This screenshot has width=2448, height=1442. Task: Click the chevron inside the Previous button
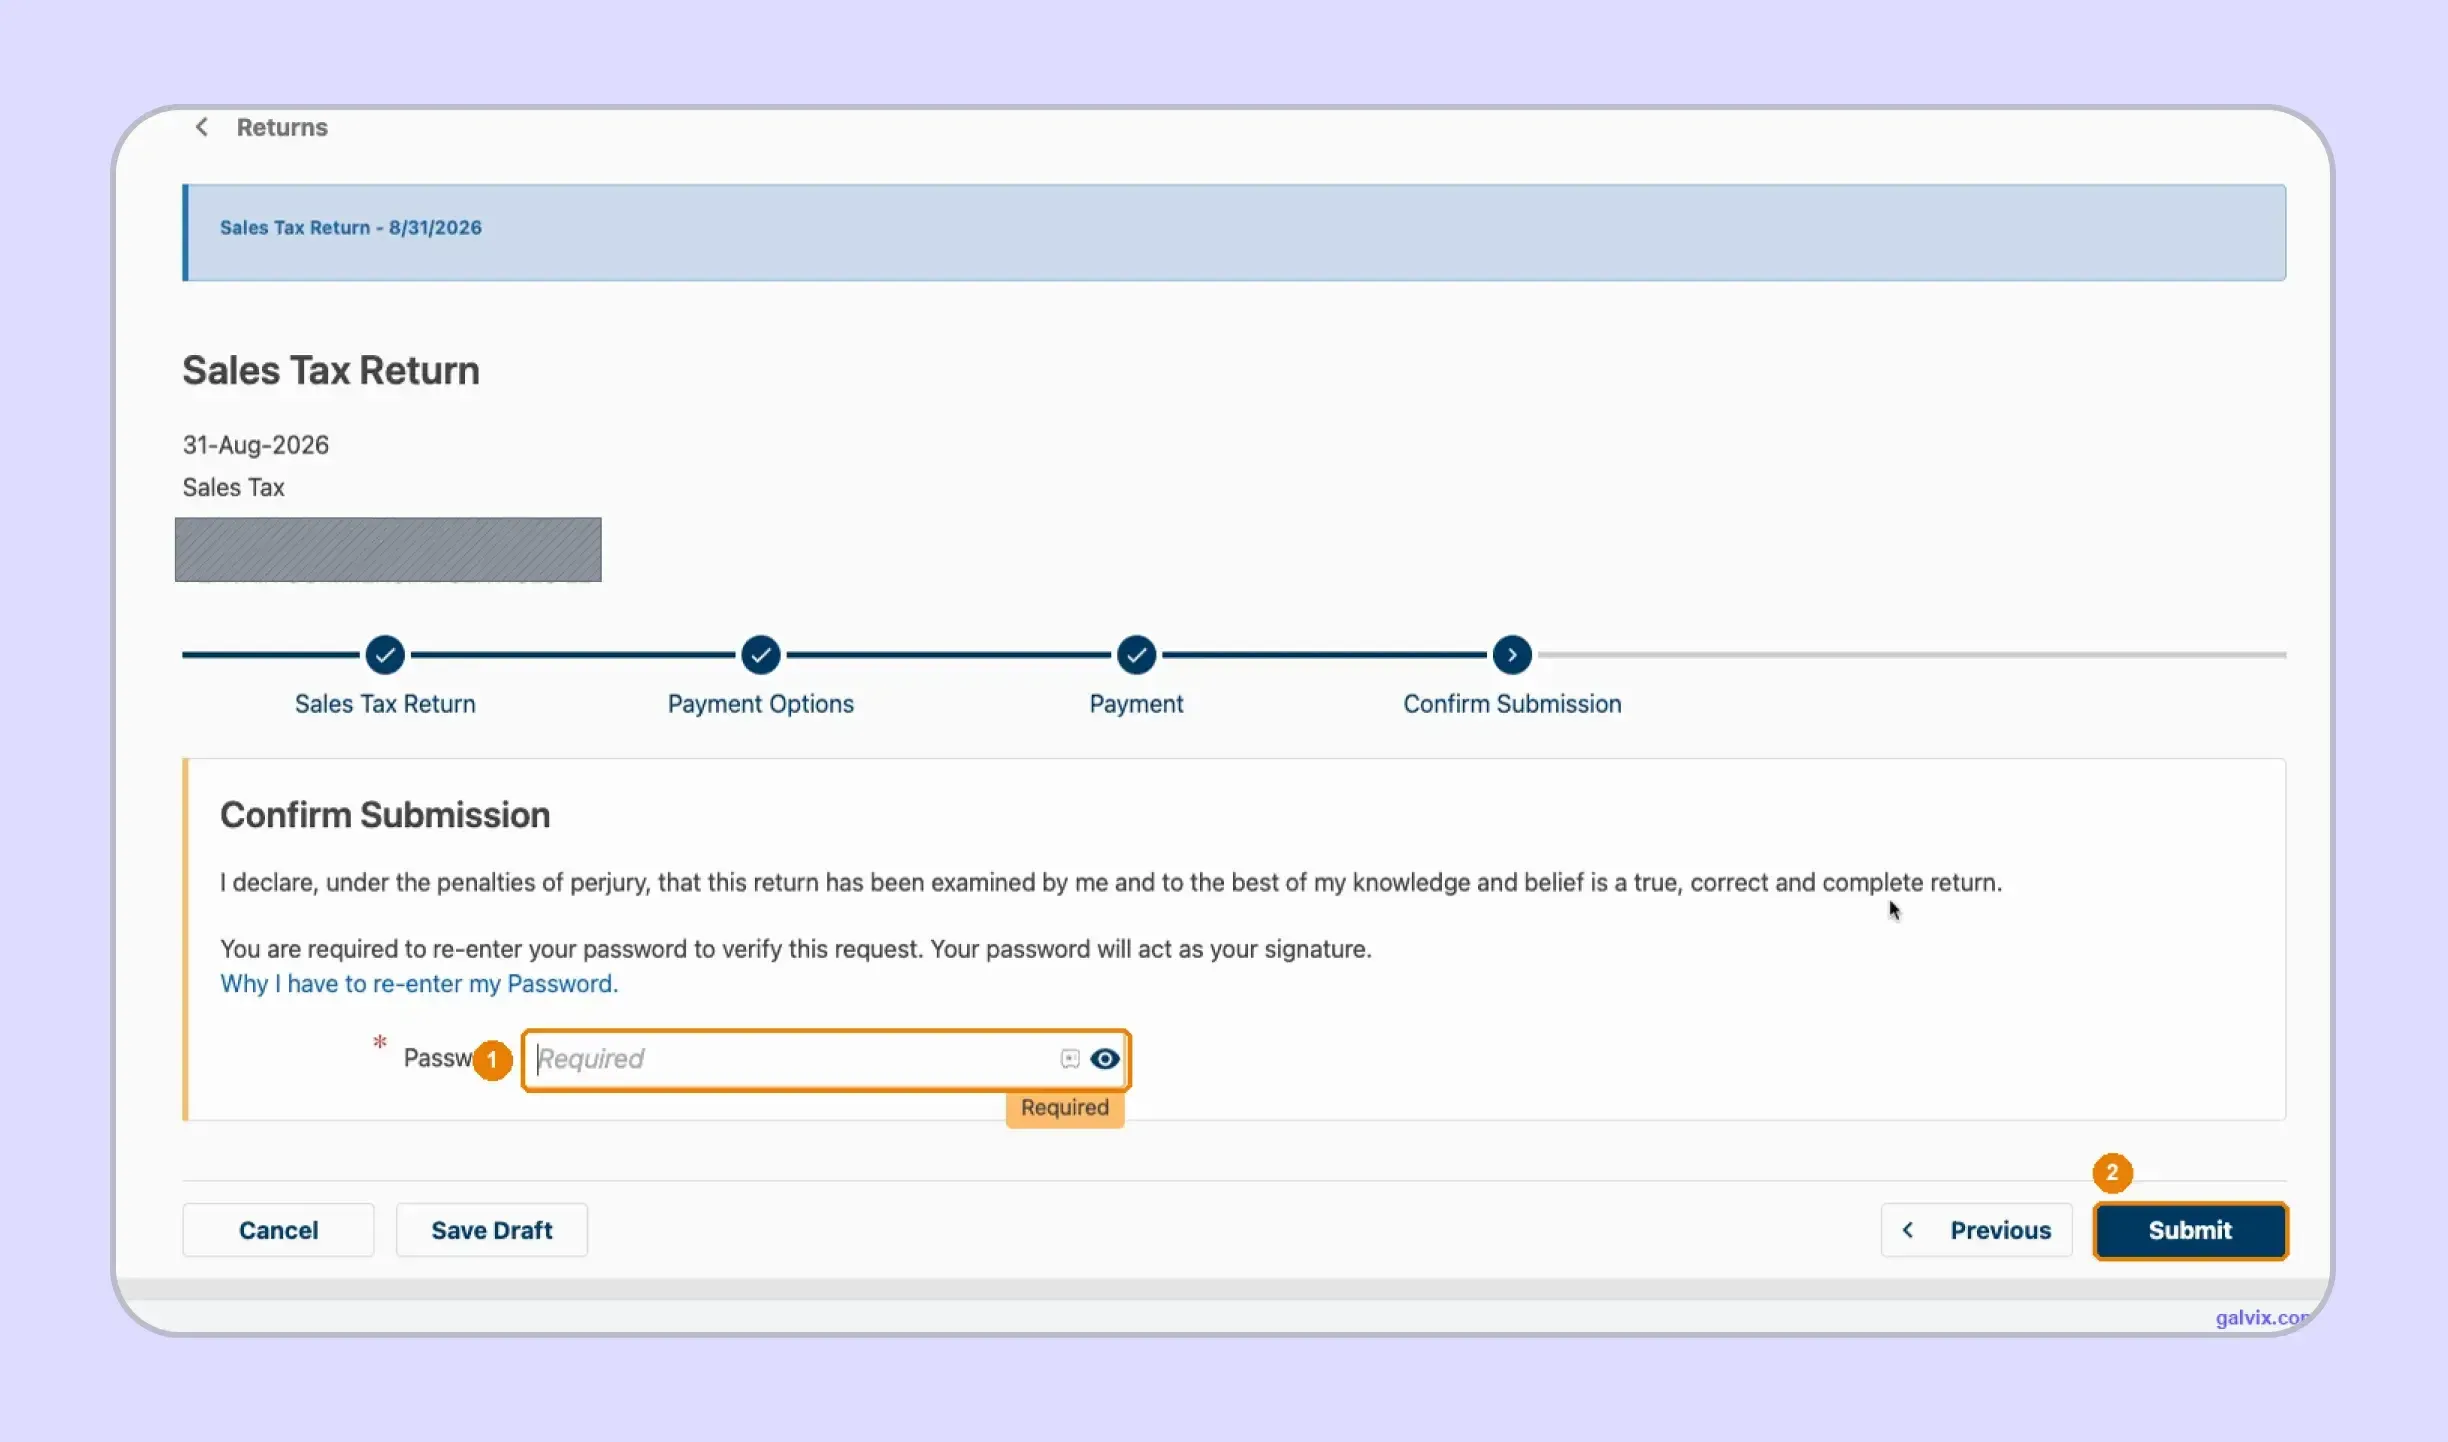(x=1908, y=1230)
